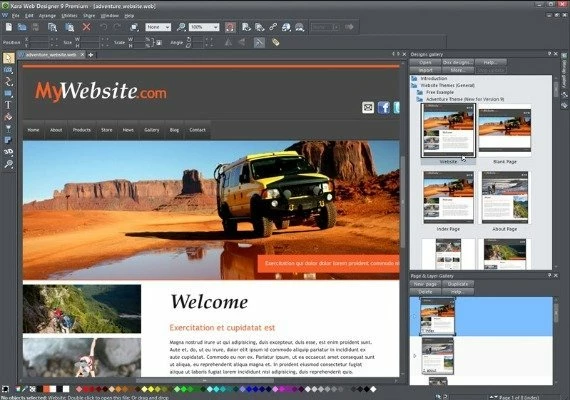This screenshot has width=570, height=400.
Task: Click the Redo arrow icon
Action: tap(117, 27)
